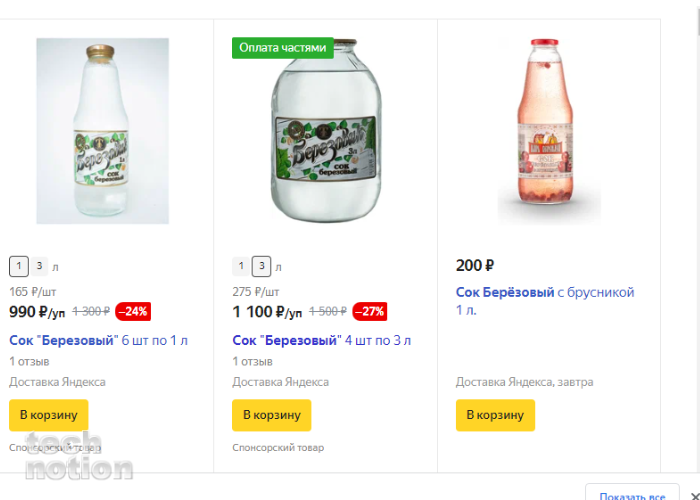
Task: Click the red −27% discount badge
Action: (x=370, y=311)
